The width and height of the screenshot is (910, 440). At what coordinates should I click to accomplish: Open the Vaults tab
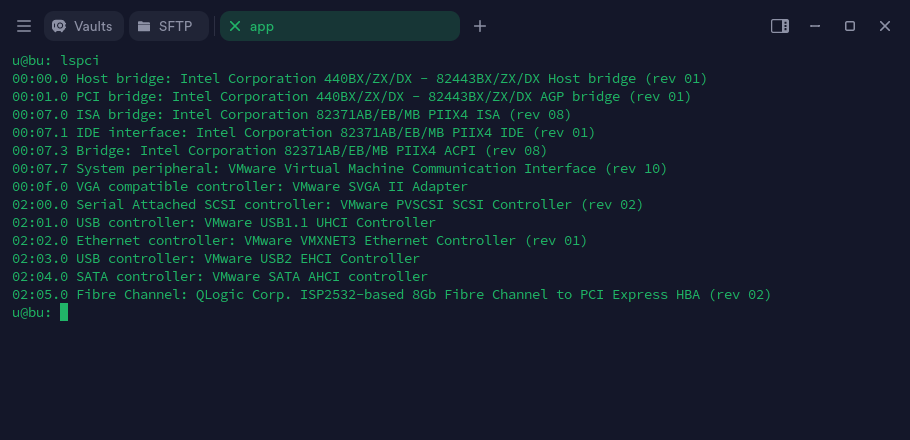pos(84,26)
